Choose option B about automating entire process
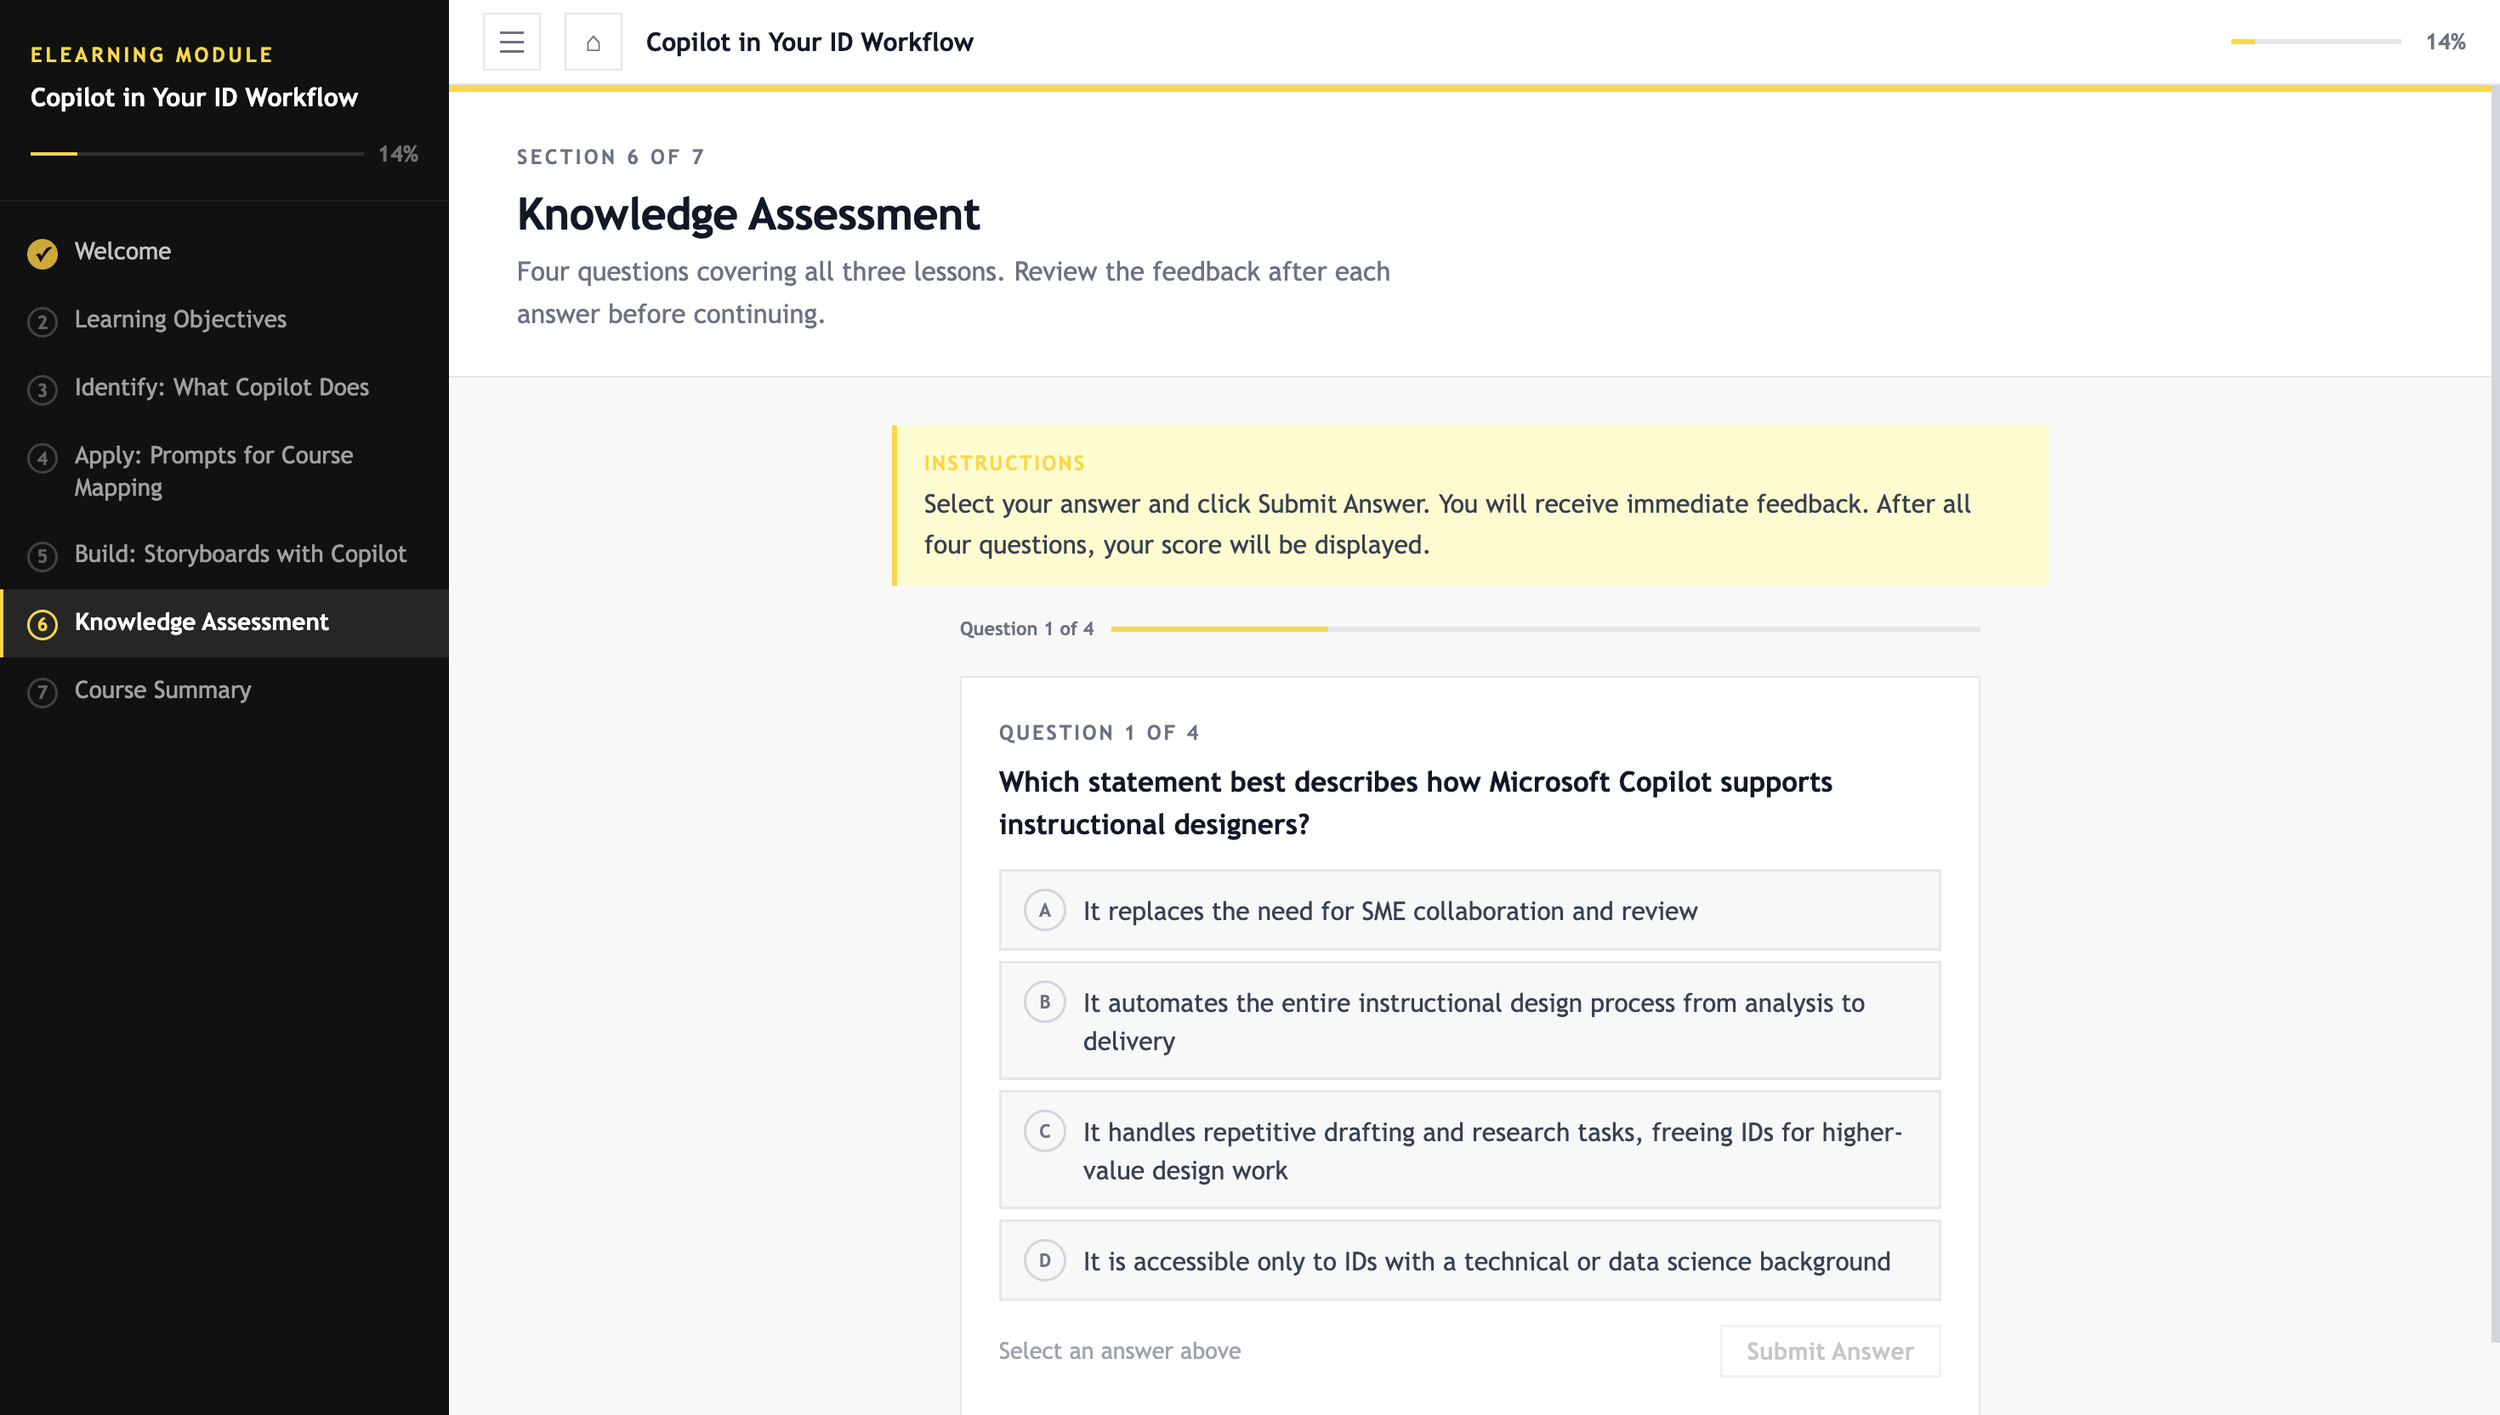Screen dimensions: 2500x1415 click(x=1469, y=1021)
